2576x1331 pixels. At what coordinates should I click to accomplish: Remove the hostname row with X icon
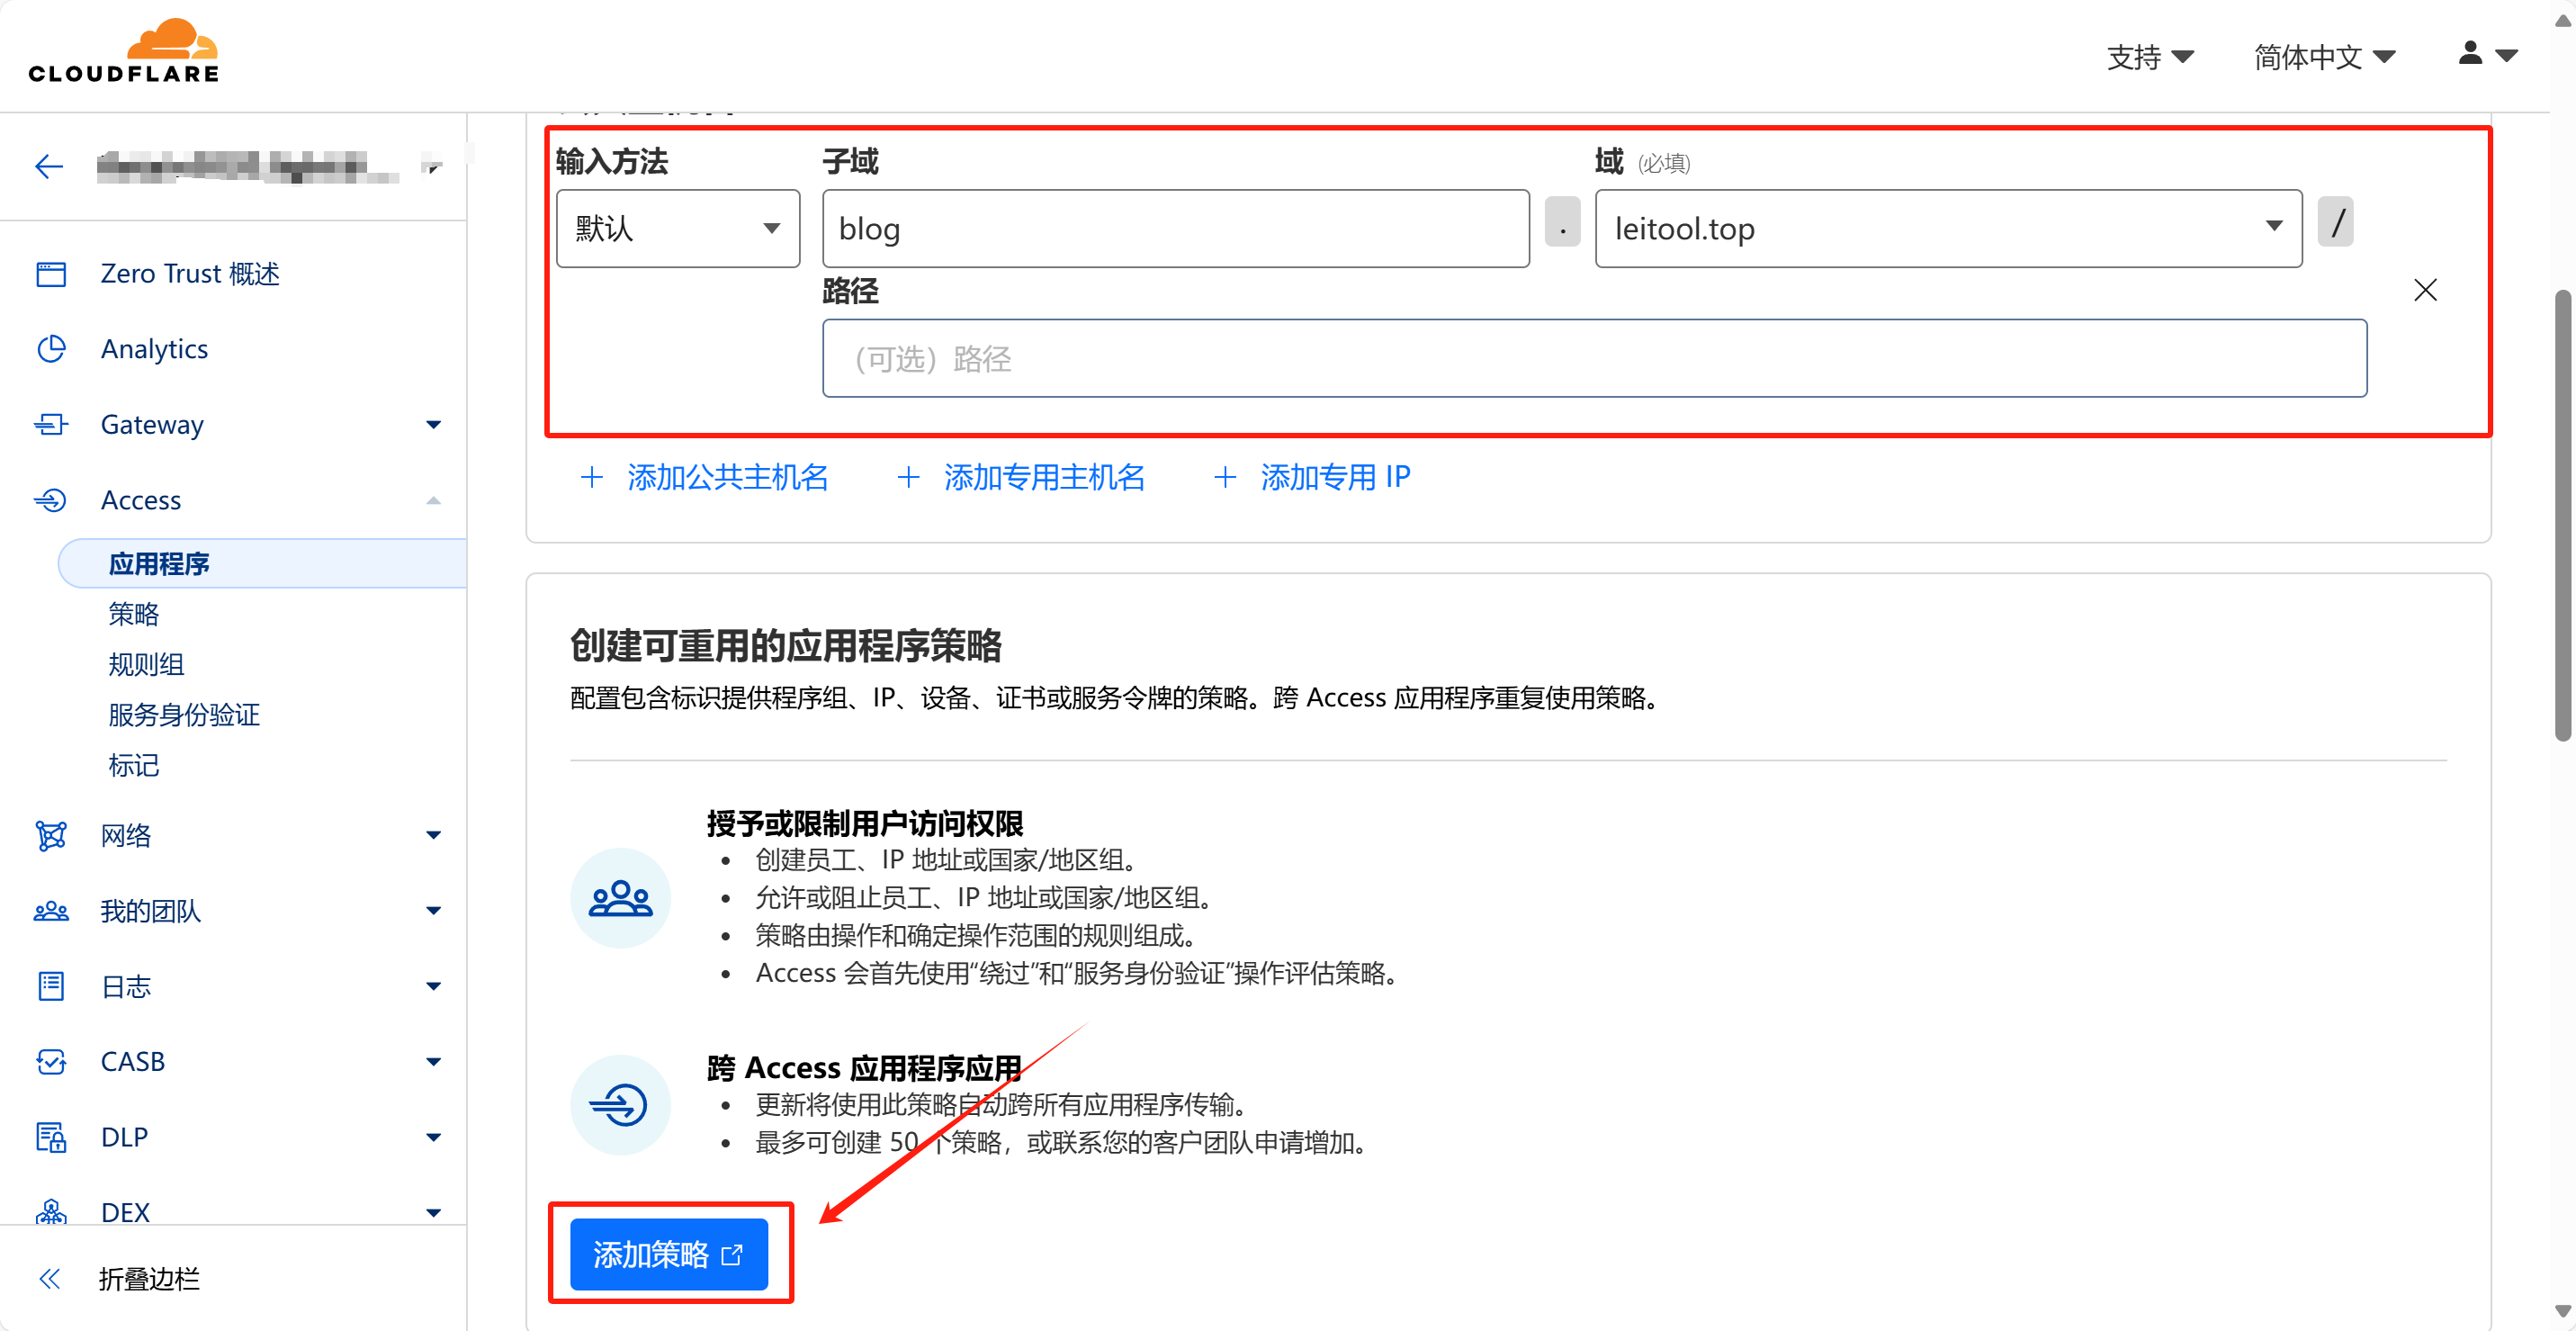click(x=2425, y=290)
